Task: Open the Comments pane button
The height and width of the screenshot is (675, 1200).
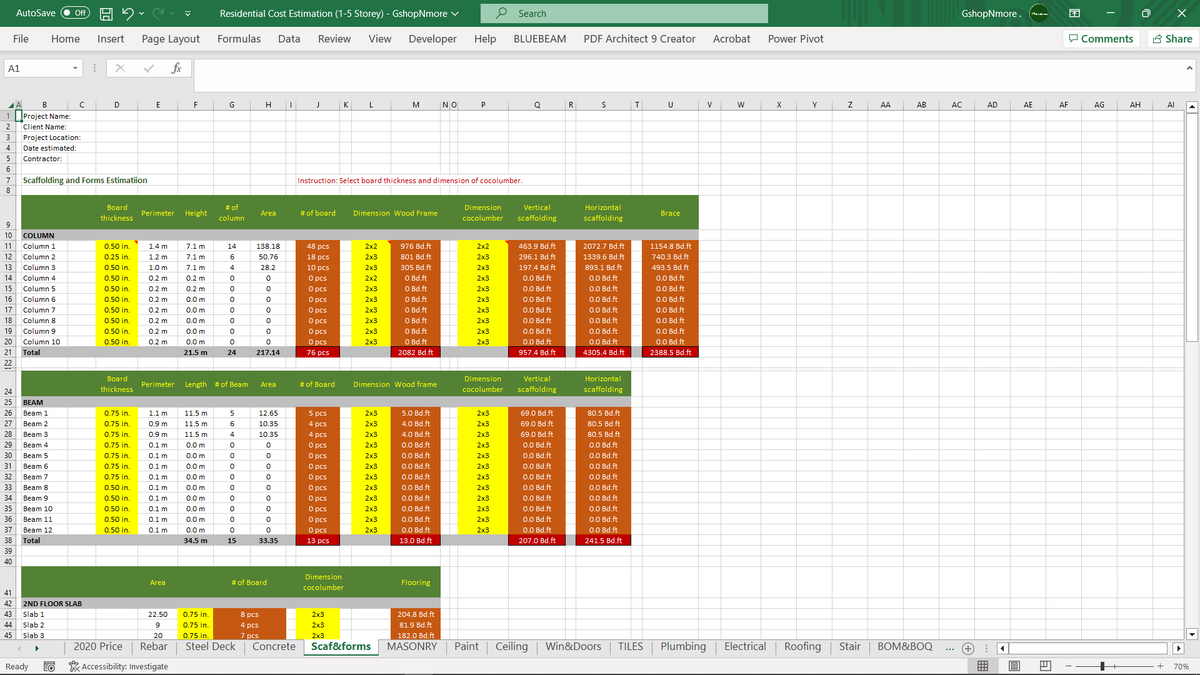Action: point(1101,39)
